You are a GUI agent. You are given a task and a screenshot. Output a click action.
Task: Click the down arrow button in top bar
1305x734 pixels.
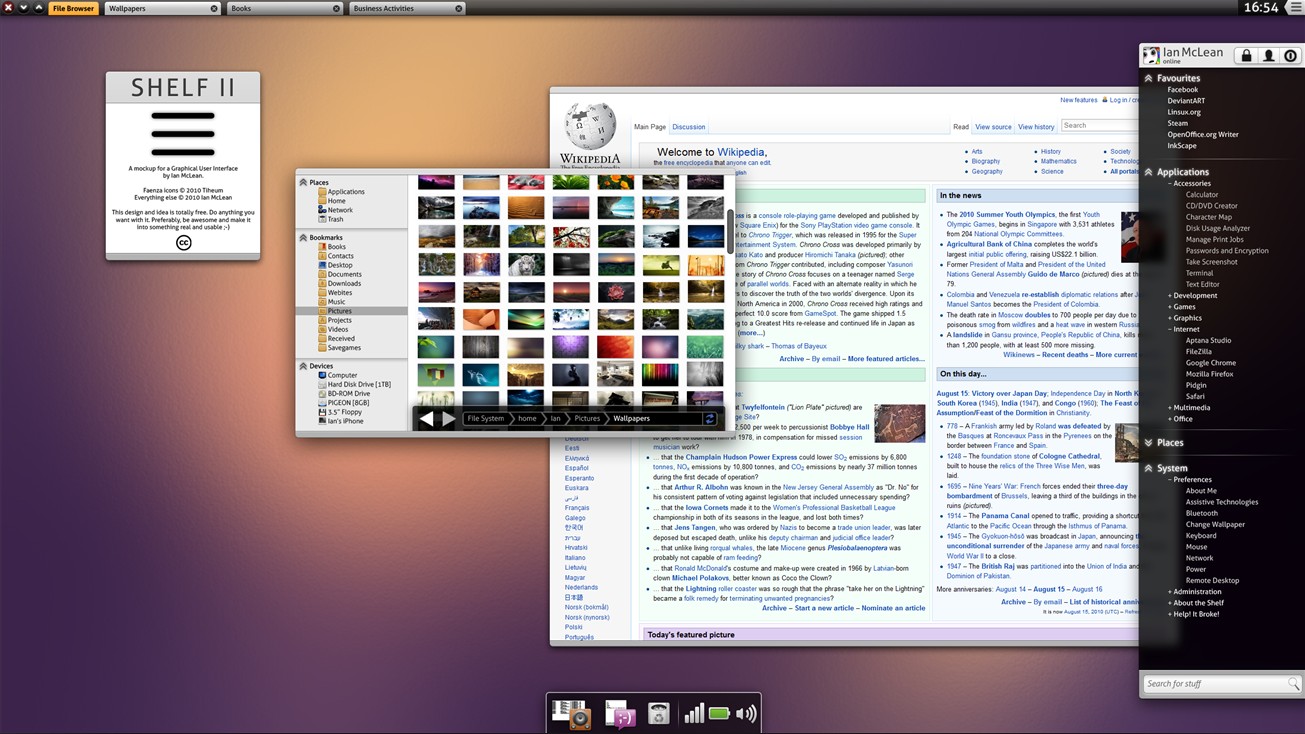23,8
